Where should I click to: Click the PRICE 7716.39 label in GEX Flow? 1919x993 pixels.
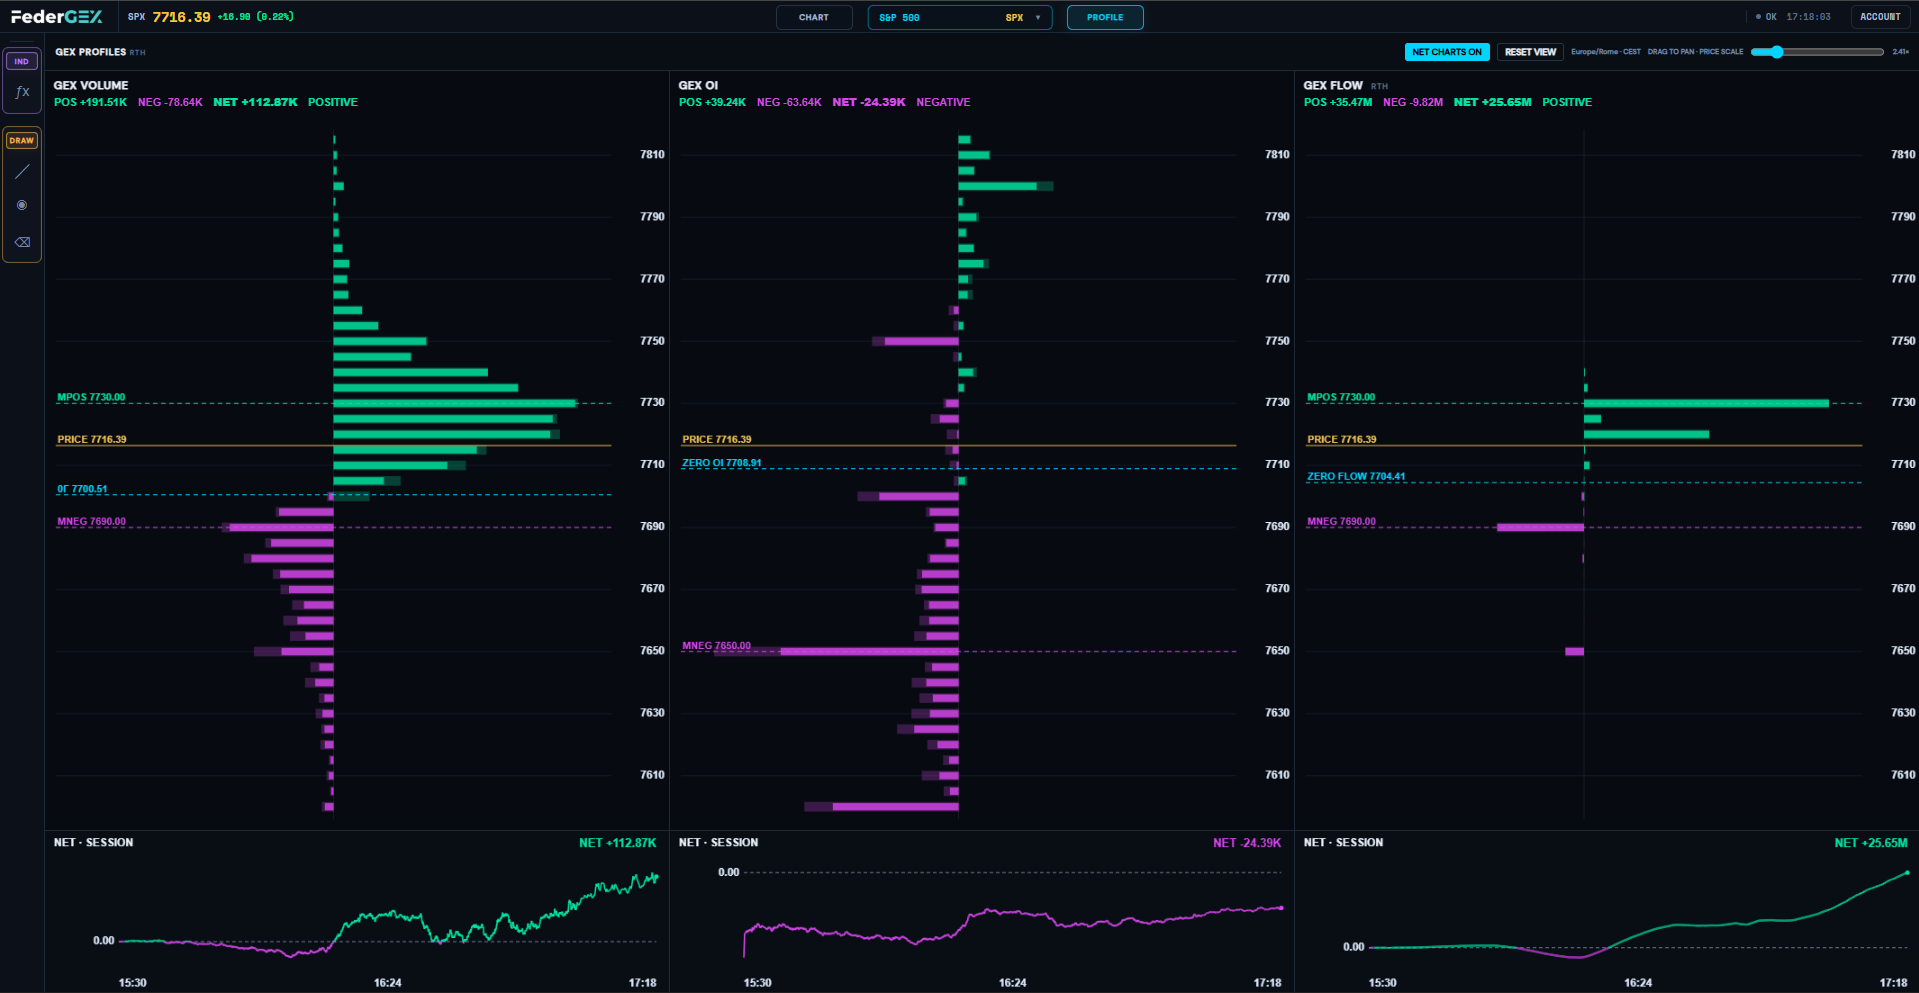[1341, 439]
